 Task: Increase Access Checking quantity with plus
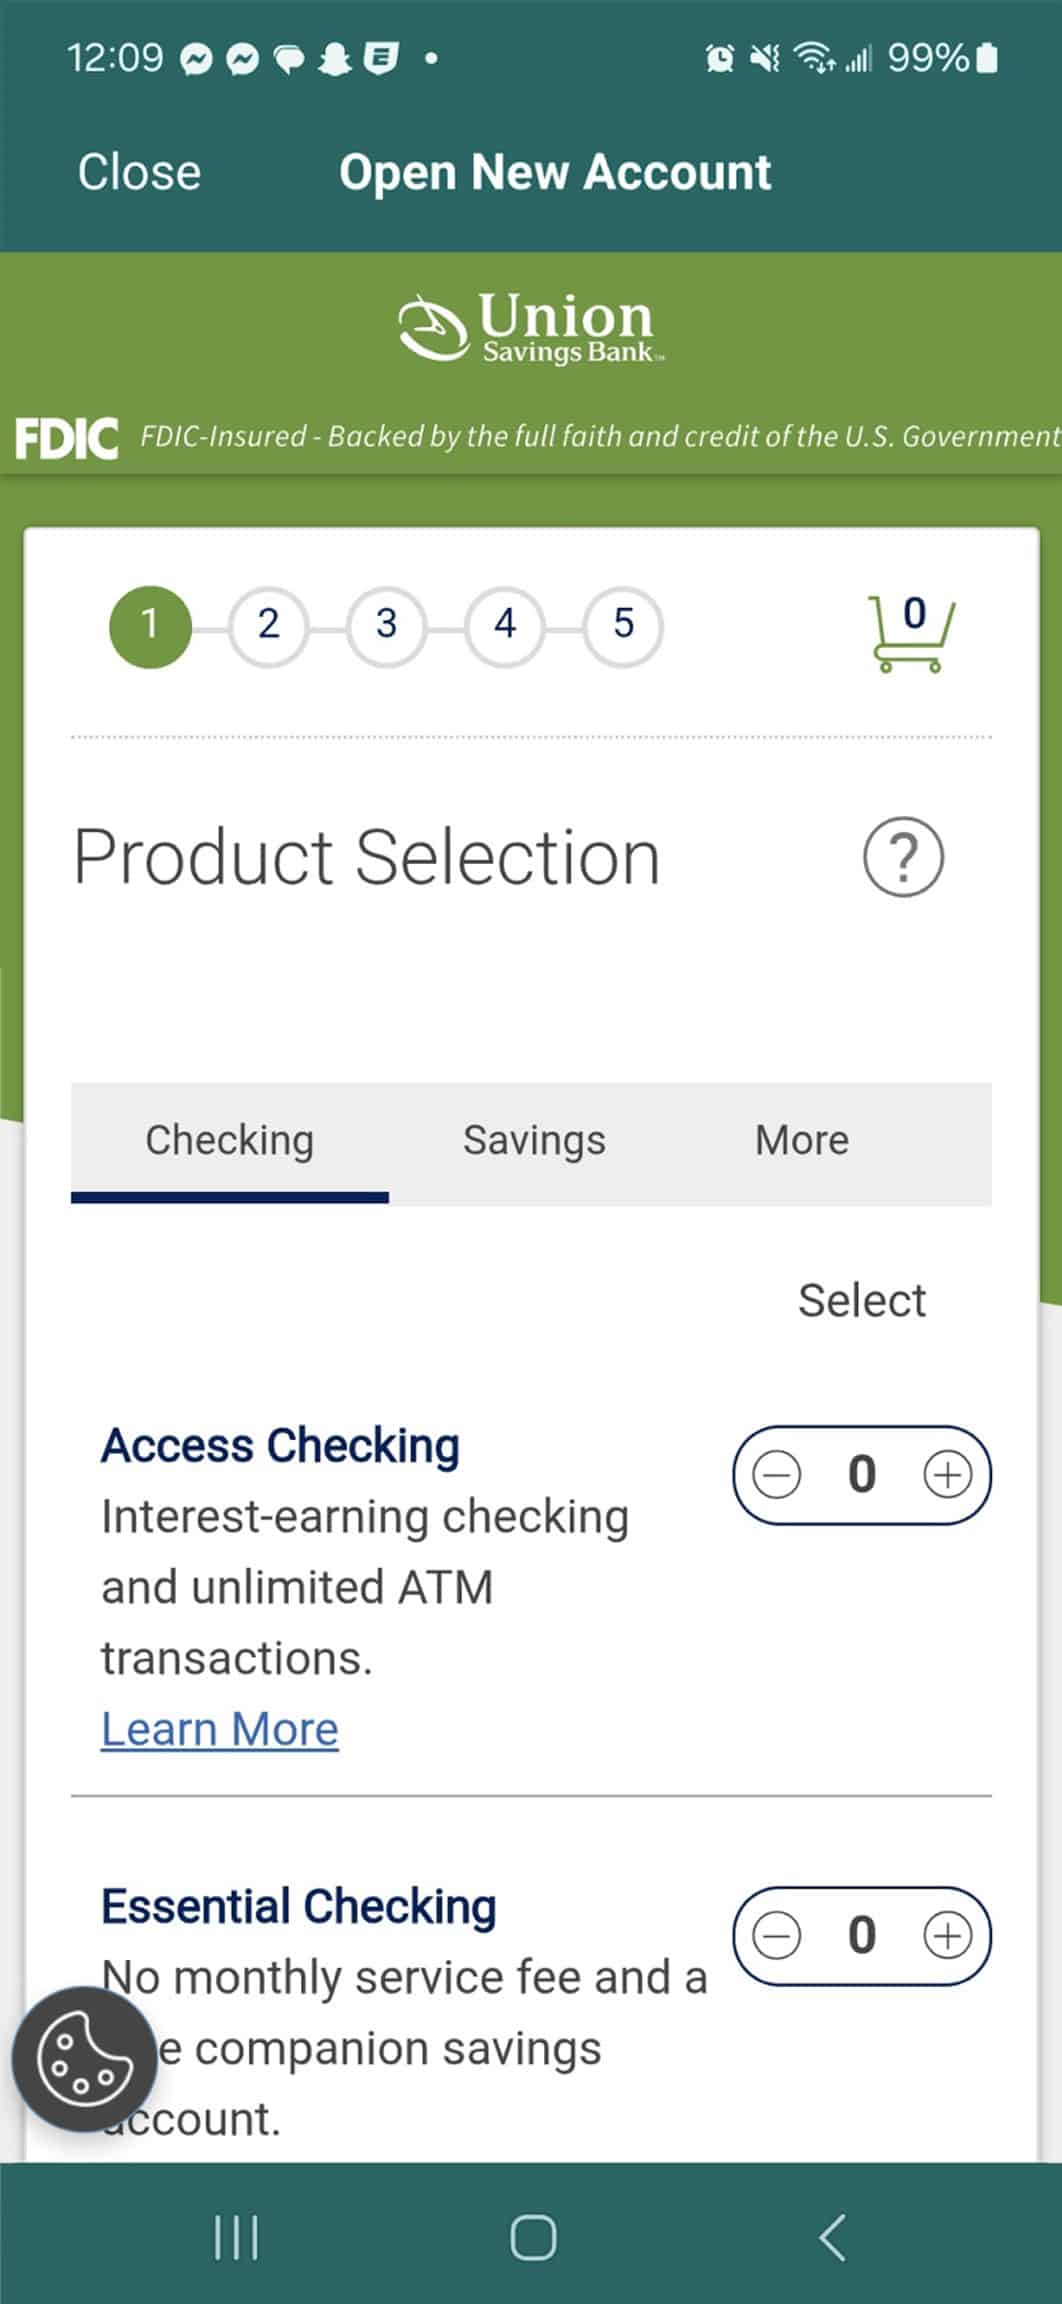(947, 1475)
